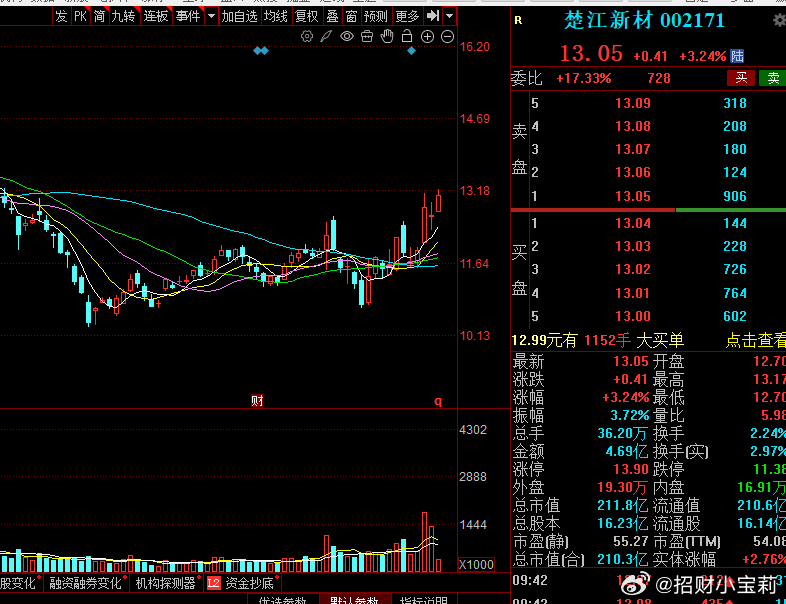Screen dimensions: 786x604
Task: Click the 涨停 price 13.90
Action: pyautogui.click(x=631, y=469)
